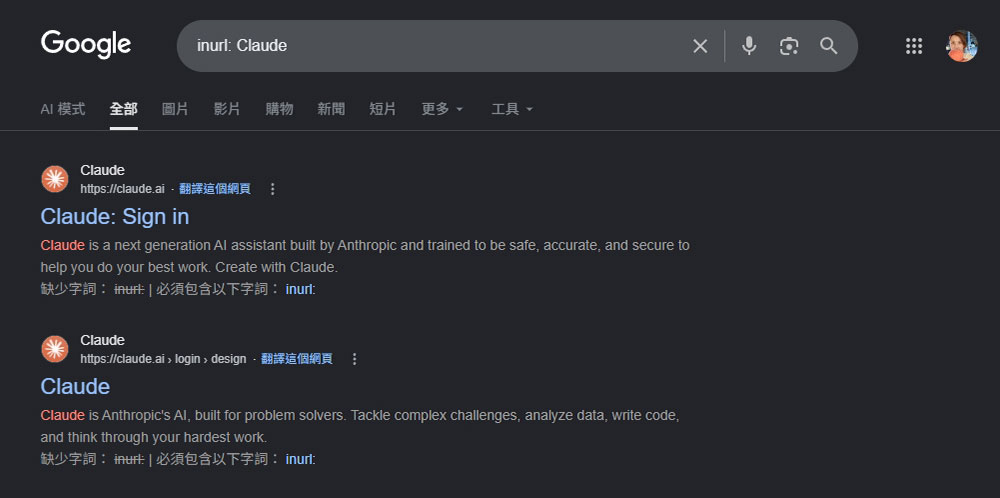The width and height of the screenshot is (1000, 498).
Task: Click the second result titled Claude
Action: coord(75,386)
